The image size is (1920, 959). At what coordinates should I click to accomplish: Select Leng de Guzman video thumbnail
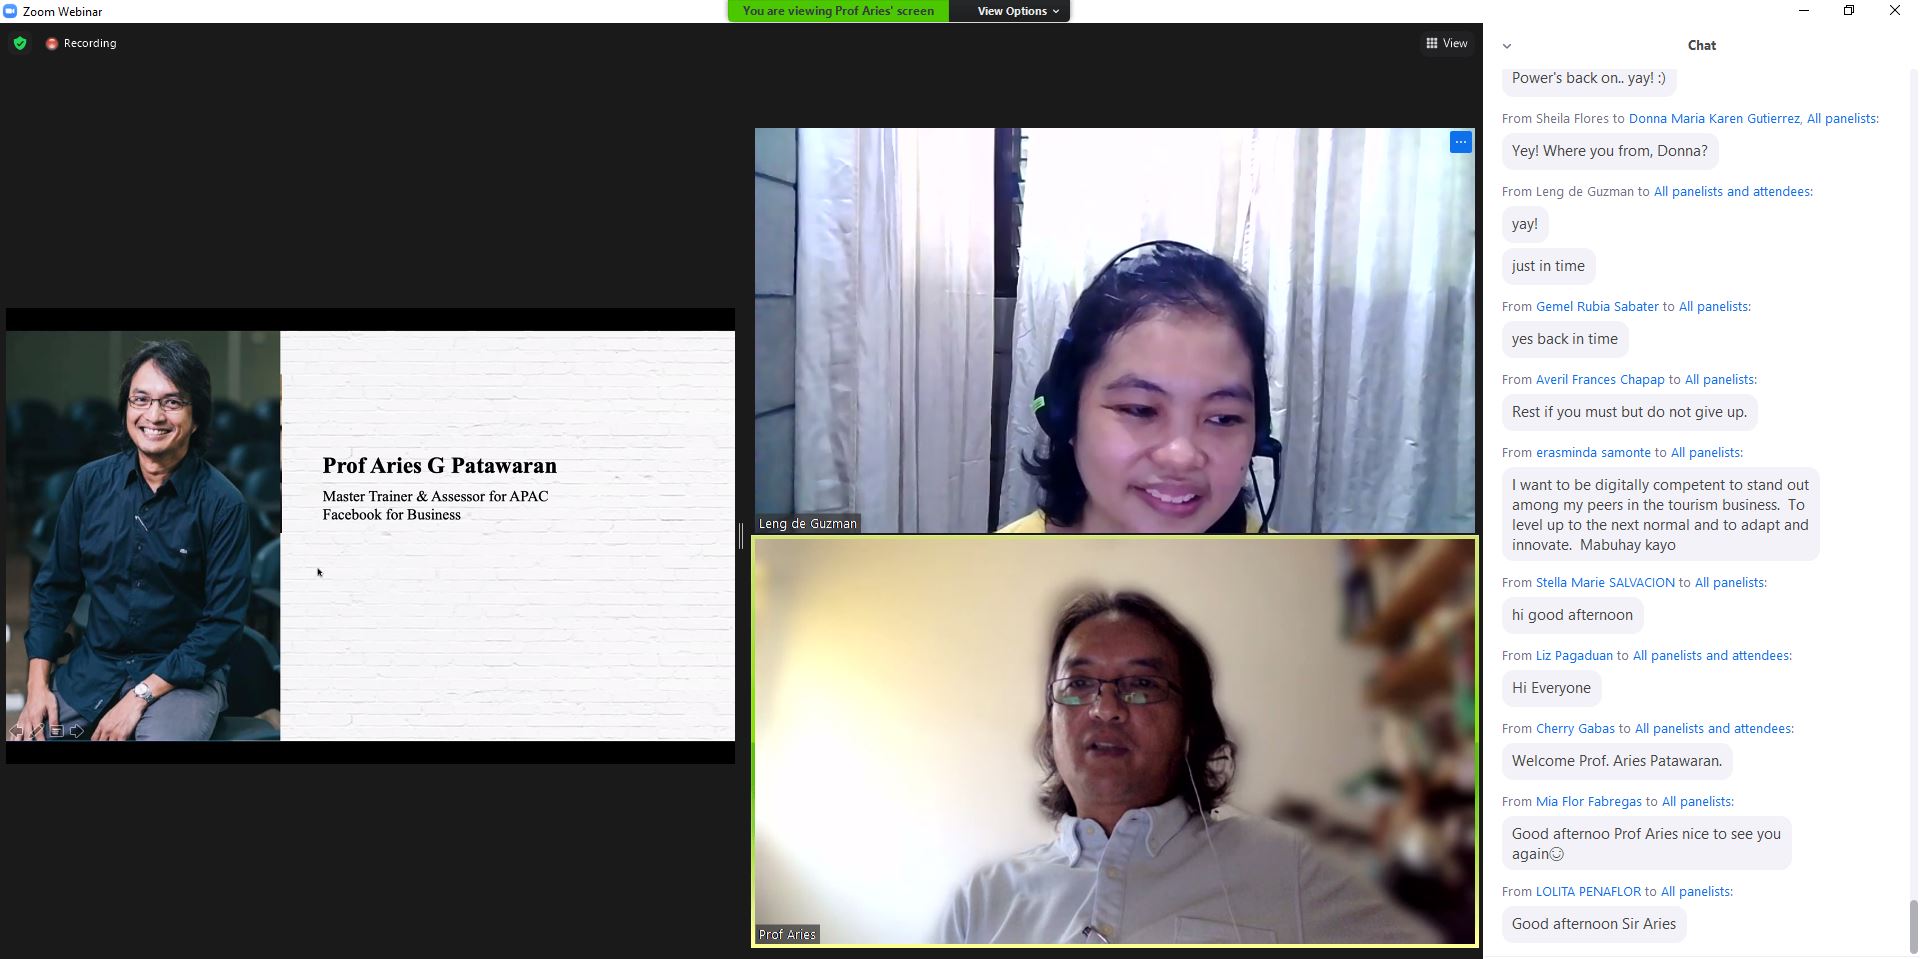1115,331
